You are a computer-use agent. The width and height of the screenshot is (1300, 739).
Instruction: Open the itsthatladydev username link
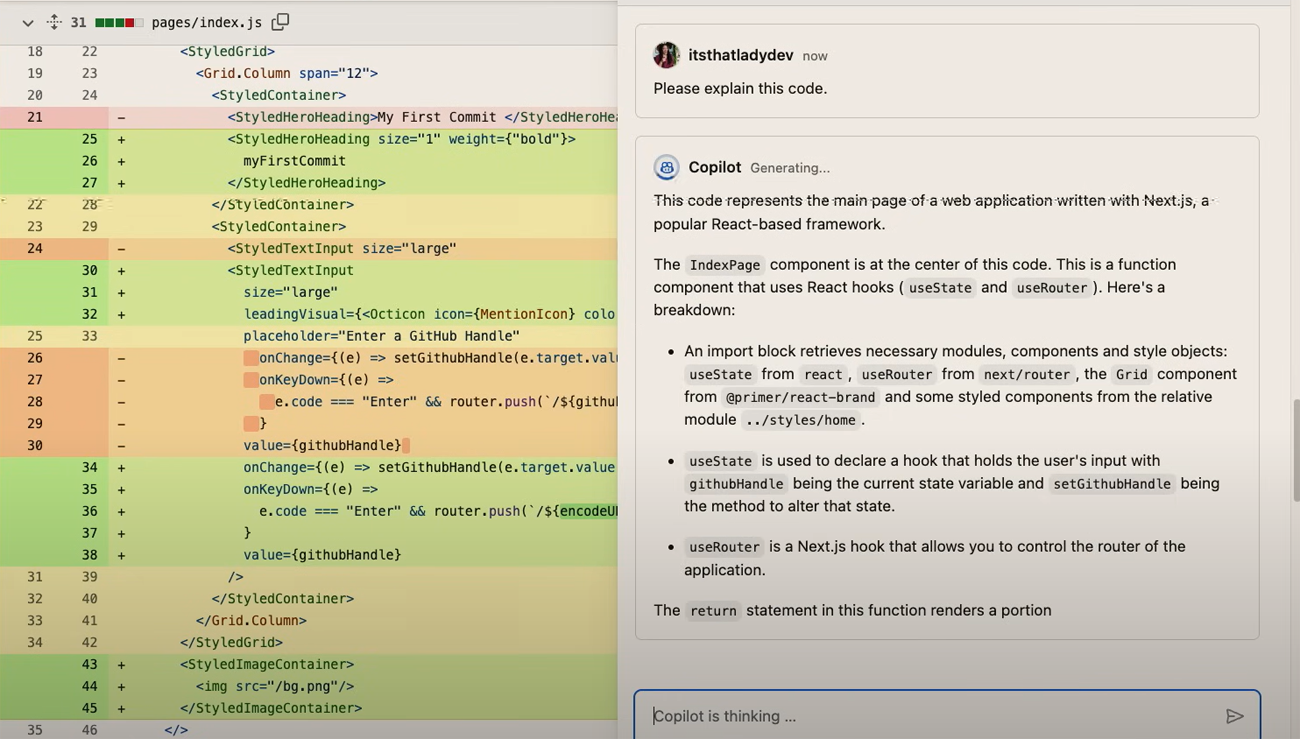pyautogui.click(x=741, y=55)
